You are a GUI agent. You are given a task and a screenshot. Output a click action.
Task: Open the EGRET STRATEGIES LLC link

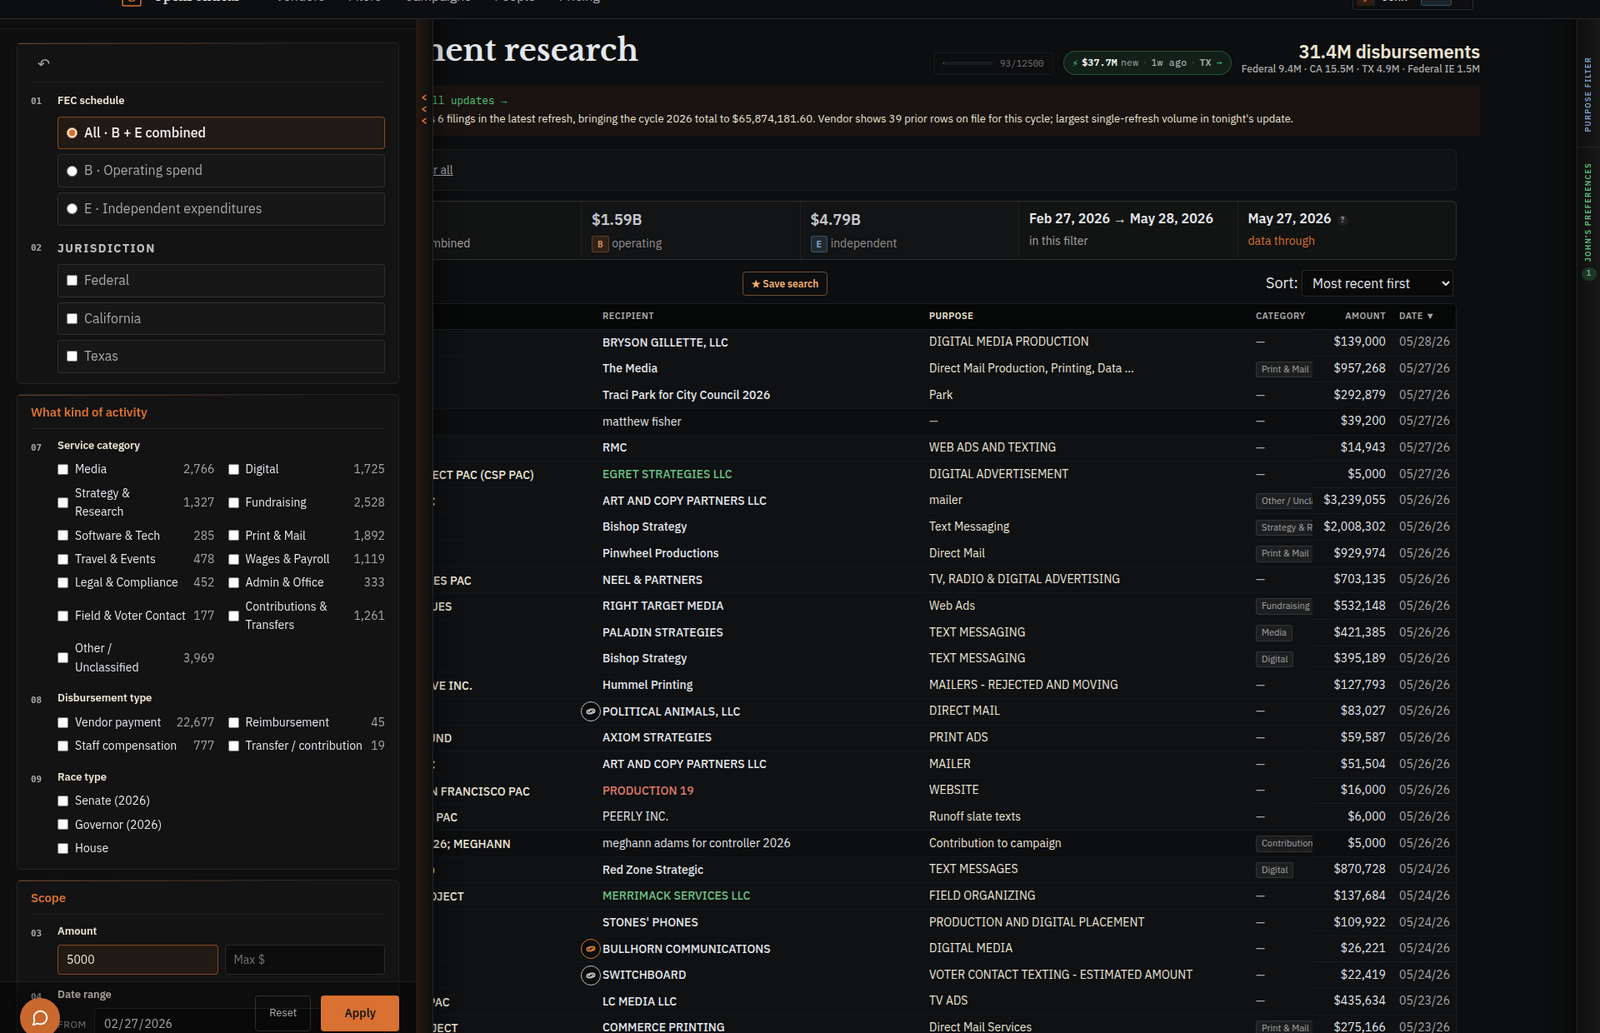[667, 474]
